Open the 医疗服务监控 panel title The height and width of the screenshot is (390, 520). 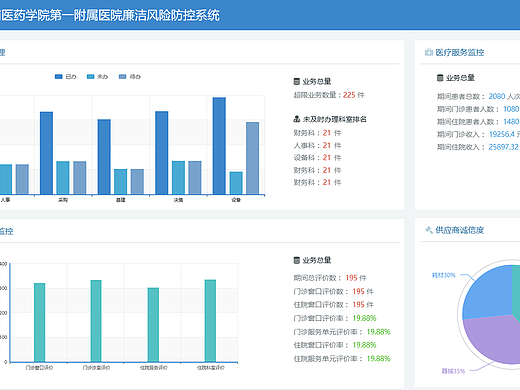coord(460,52)
